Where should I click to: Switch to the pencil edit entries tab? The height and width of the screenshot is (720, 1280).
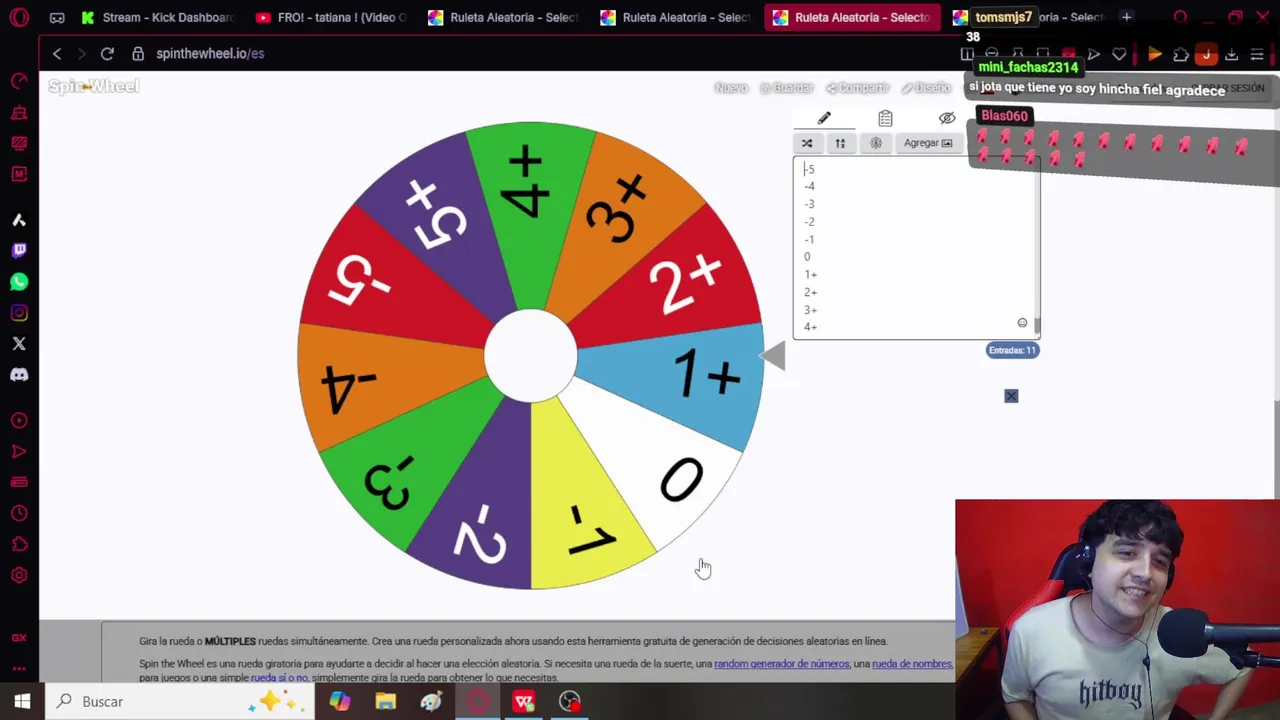824,119
